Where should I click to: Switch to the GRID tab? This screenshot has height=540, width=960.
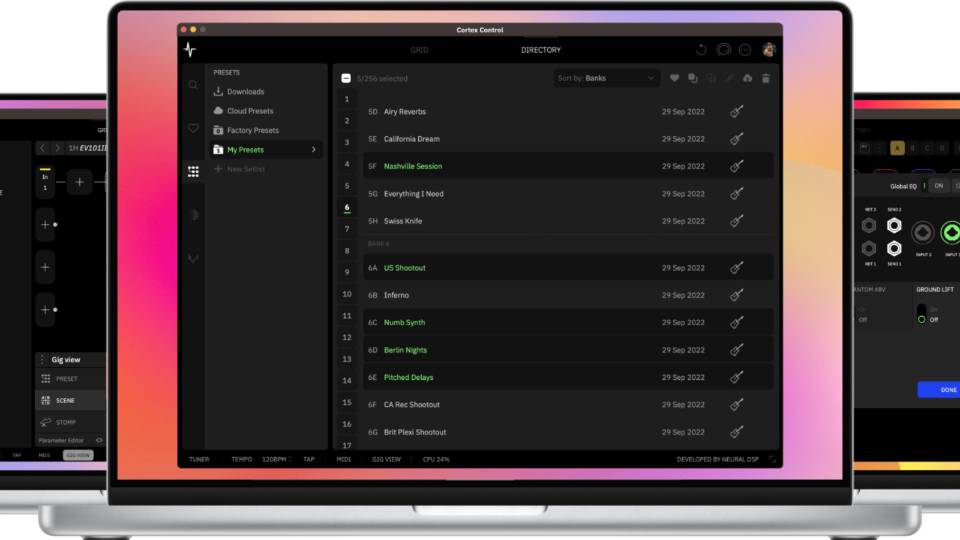419,50
